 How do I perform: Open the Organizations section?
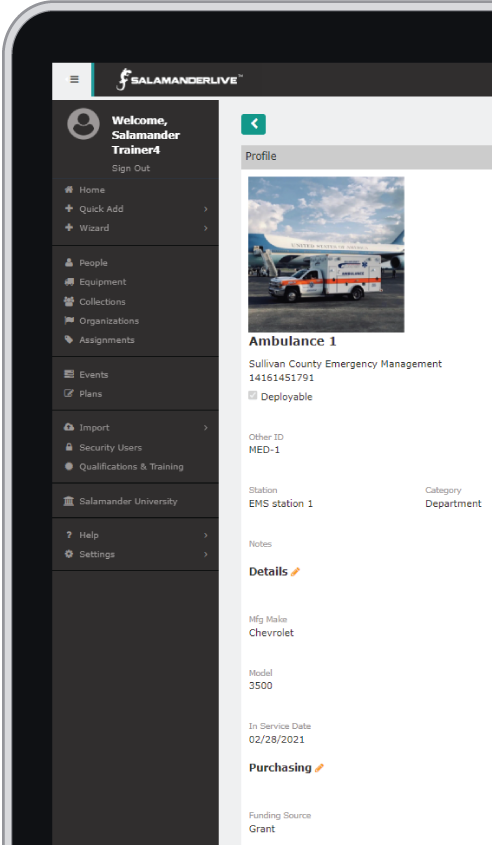pyautogui.click(x=109, y=321)
